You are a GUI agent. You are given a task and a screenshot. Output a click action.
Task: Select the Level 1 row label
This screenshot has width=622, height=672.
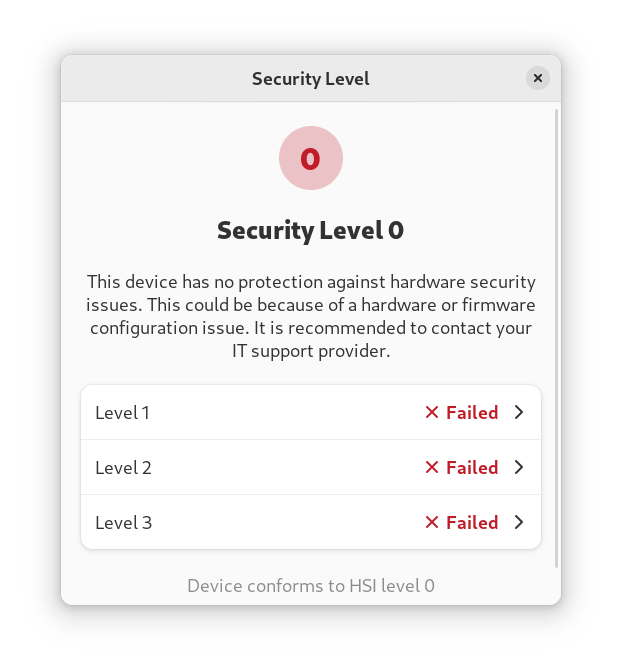(122, 412)
